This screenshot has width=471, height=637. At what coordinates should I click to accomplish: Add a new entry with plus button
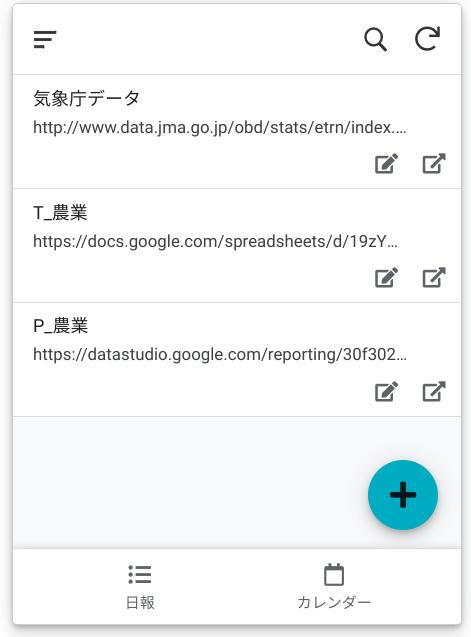click(403, 495)
